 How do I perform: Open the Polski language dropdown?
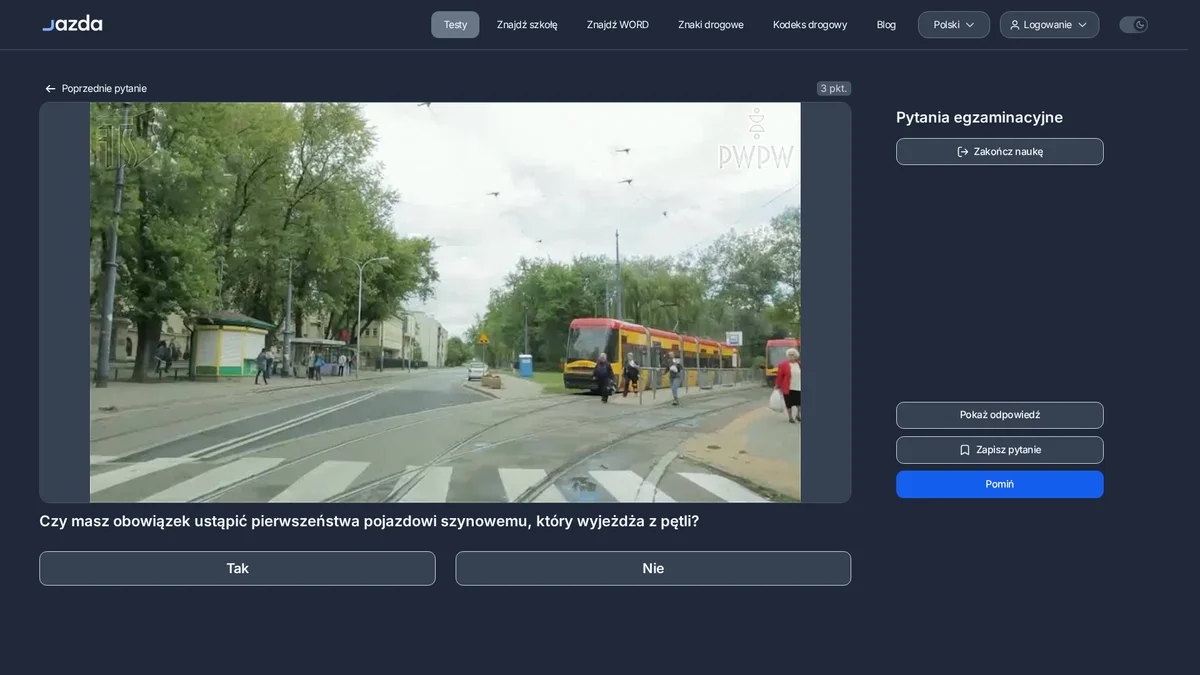click(x=954, y=25)
